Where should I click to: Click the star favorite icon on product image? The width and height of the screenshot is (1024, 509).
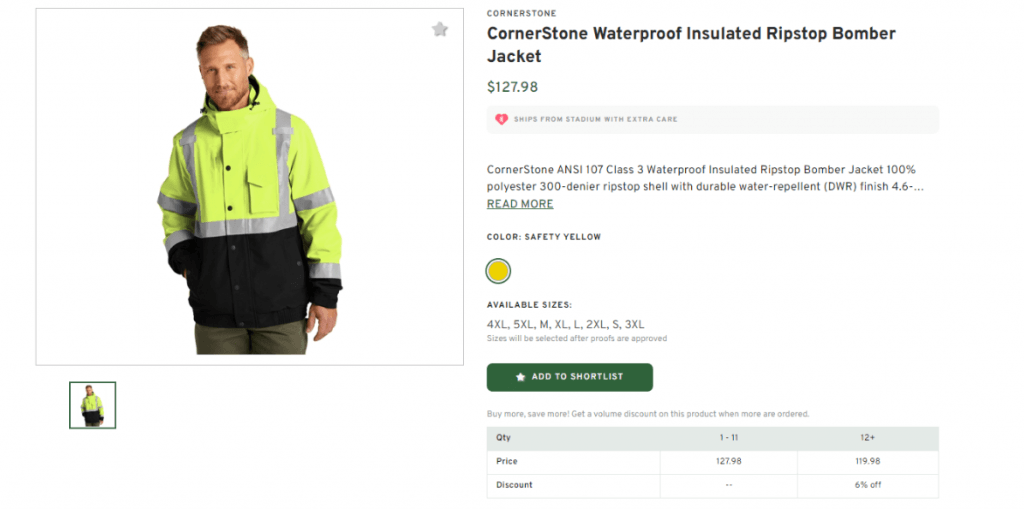(440, 29)
